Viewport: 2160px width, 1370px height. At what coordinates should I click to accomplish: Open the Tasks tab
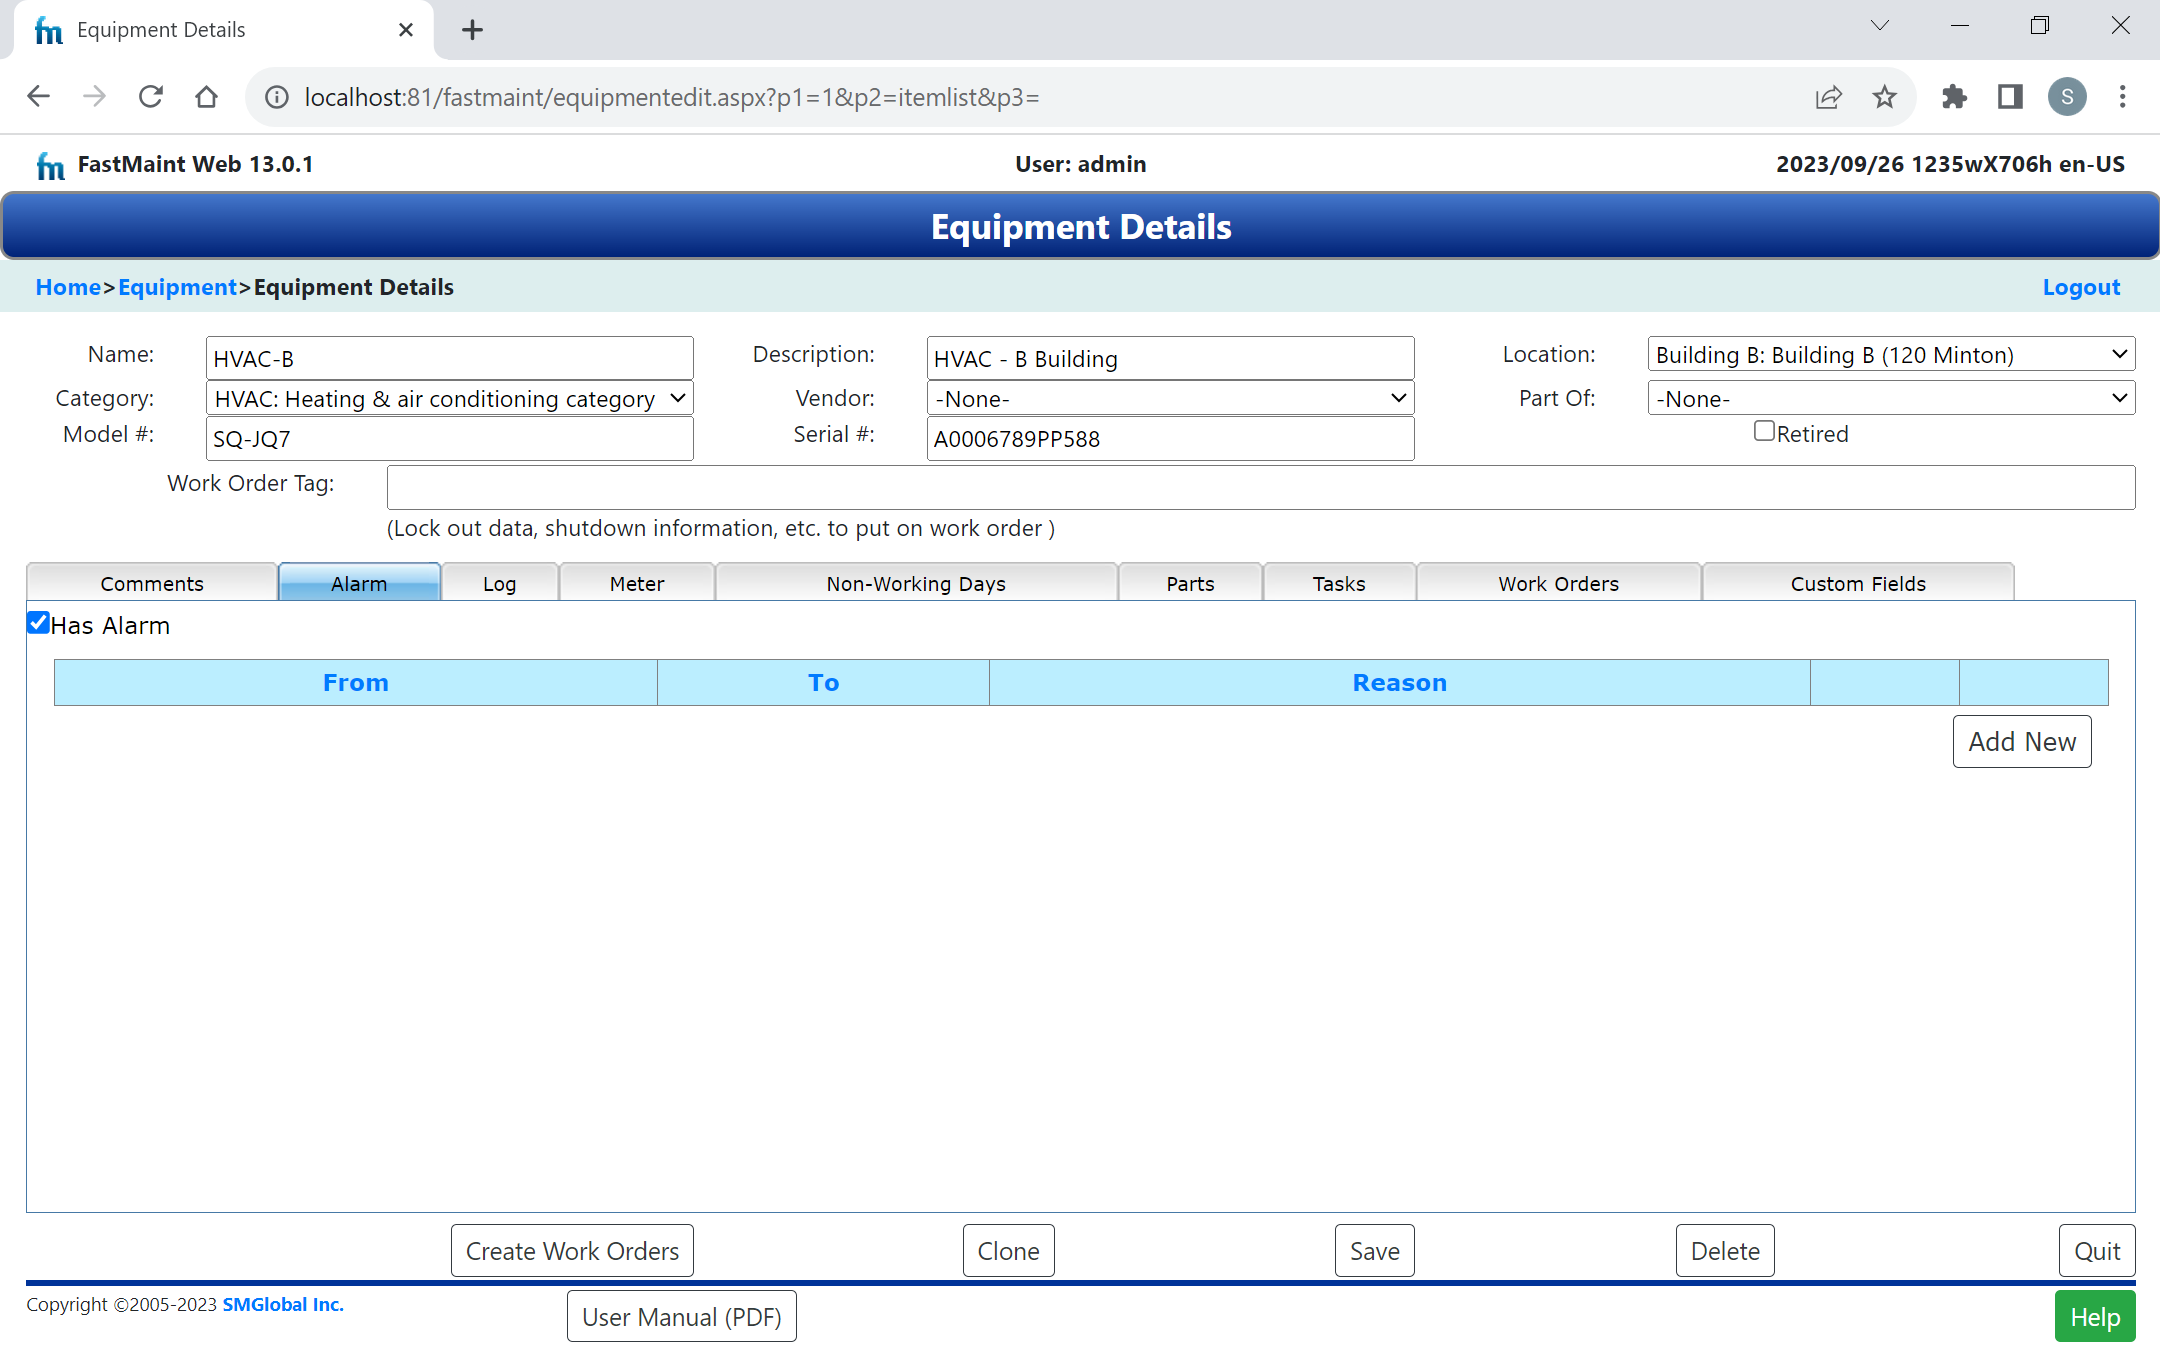click(x=1339, y=583)
